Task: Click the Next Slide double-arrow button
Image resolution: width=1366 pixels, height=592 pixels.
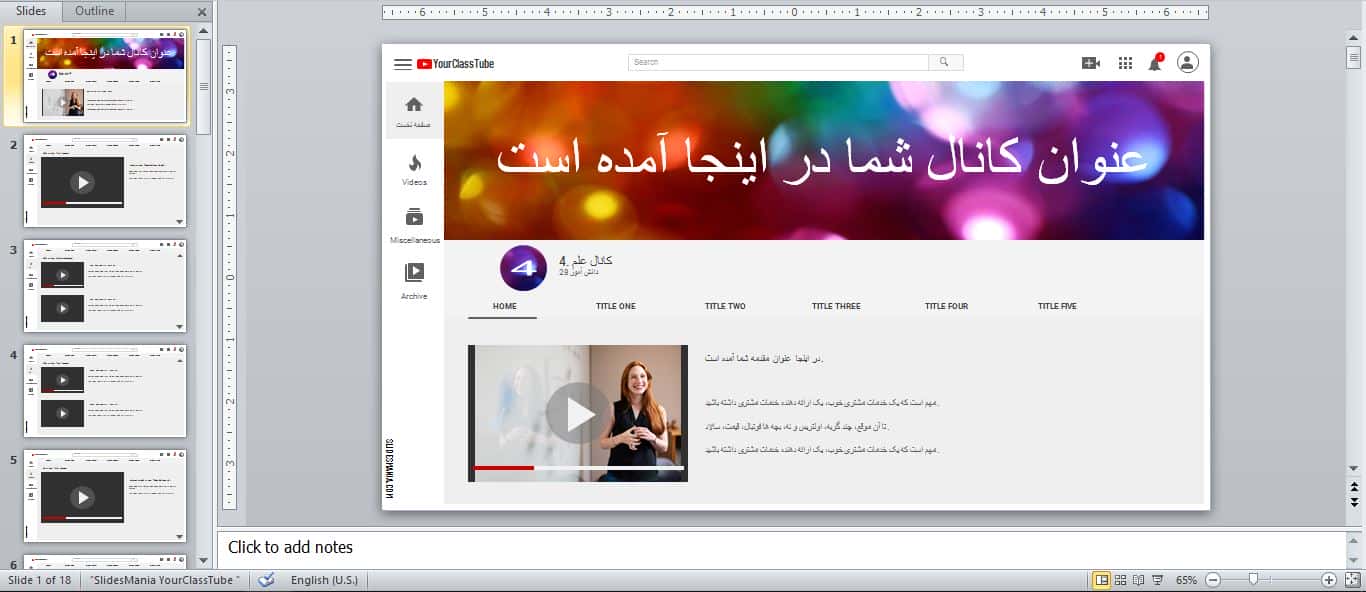Action: (x=1354, y=501)
